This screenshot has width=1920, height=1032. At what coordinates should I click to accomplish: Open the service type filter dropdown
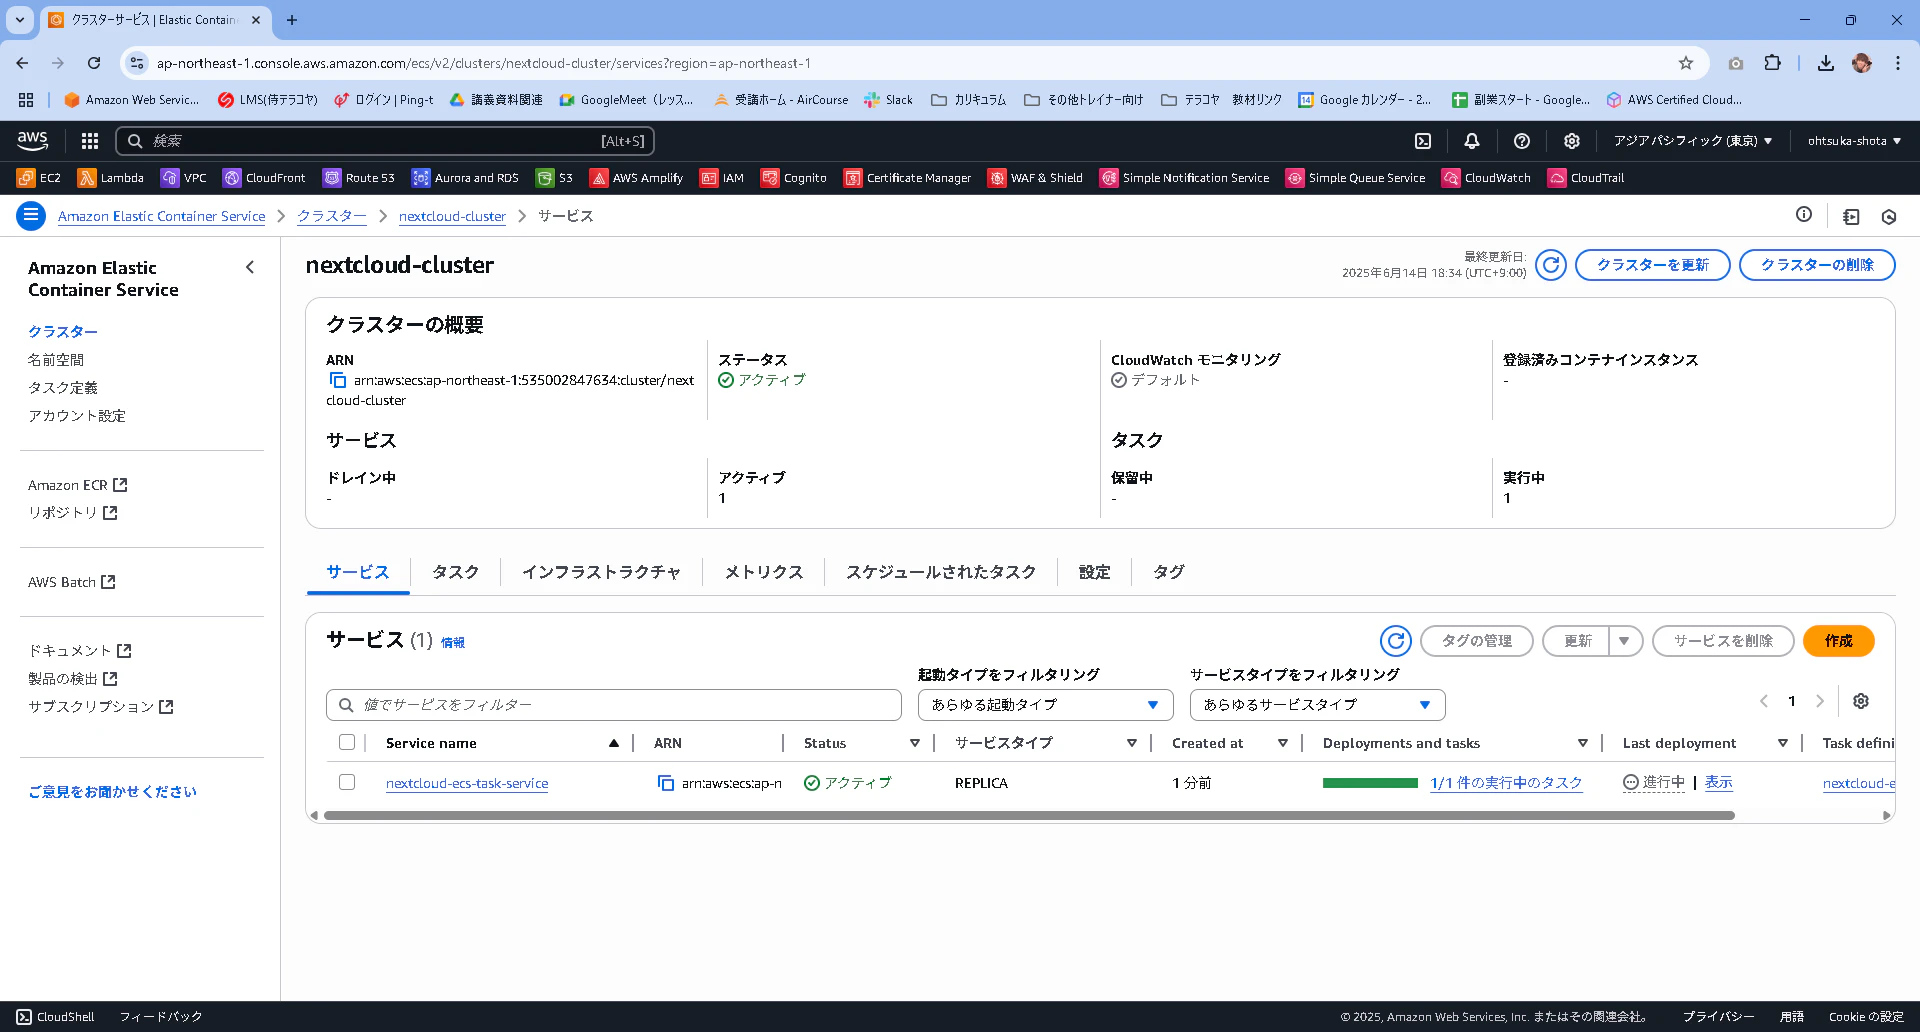coord(1317,705)
